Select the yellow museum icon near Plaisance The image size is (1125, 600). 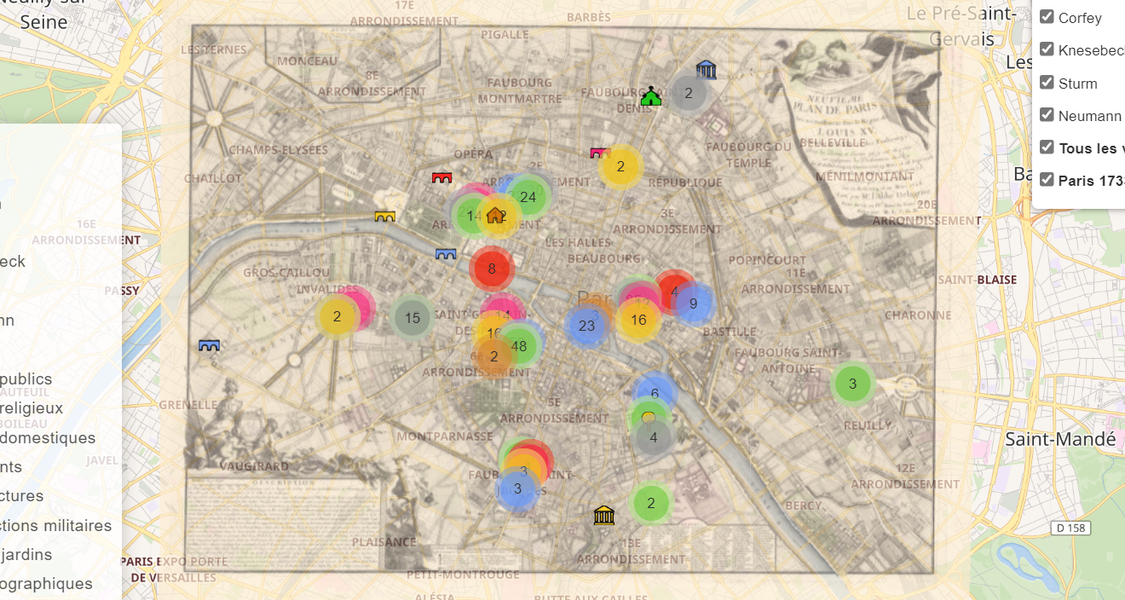[x=604, y=515]
